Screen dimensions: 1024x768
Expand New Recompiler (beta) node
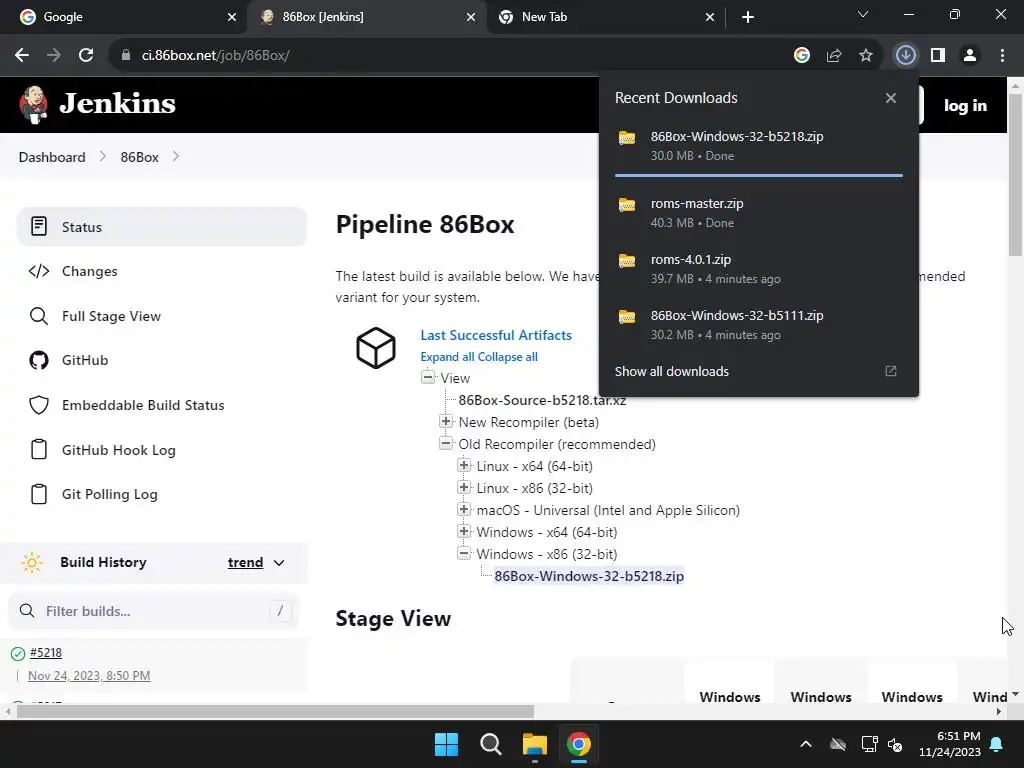446,421
